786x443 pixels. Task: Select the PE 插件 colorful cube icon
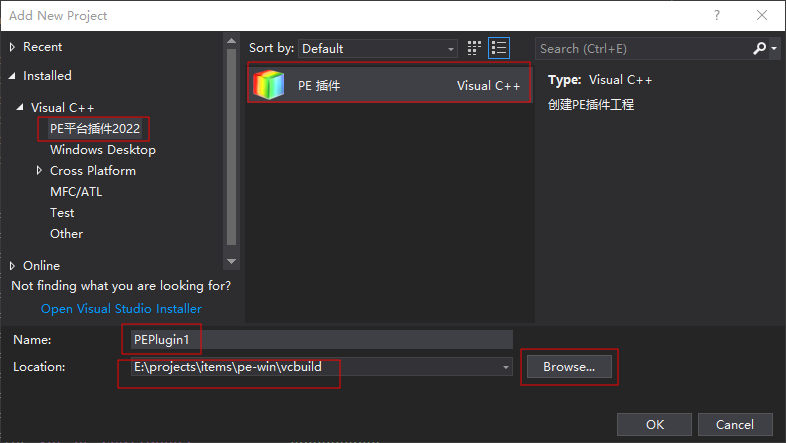pos(269,85)
